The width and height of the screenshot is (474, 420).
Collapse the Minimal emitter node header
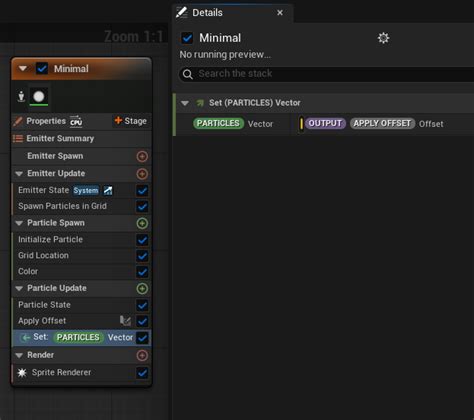tap(23, 69)
